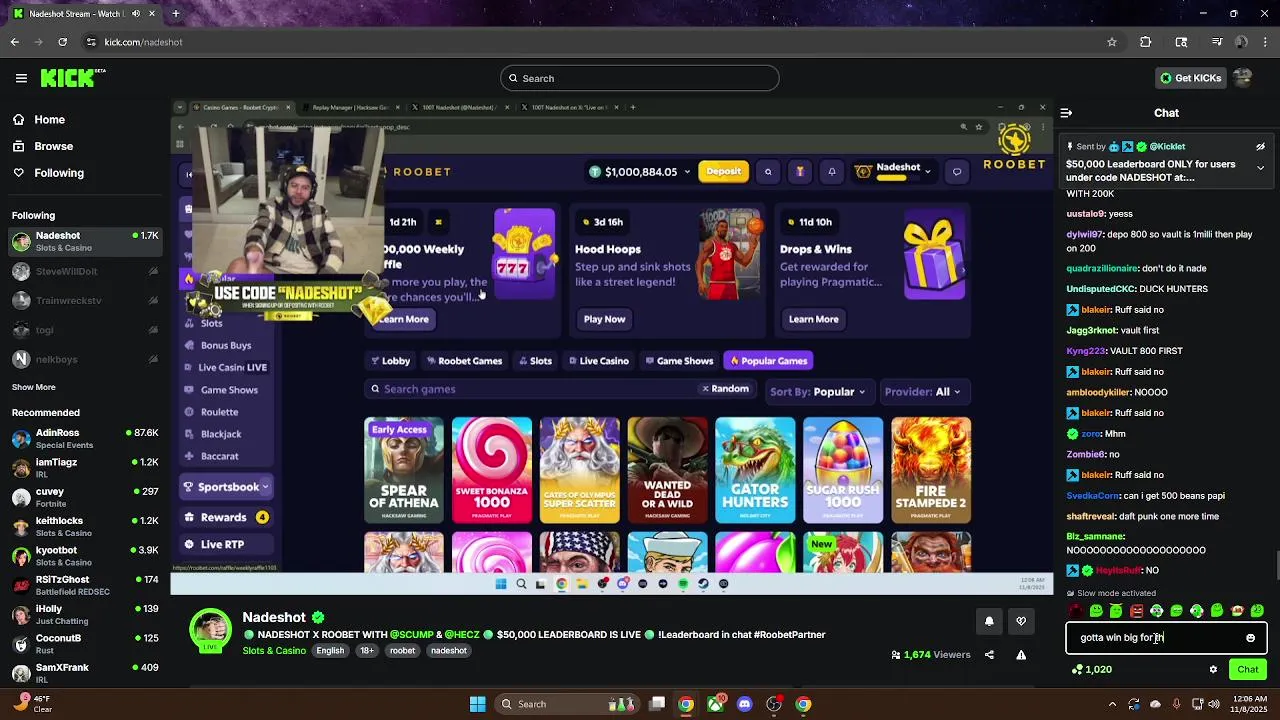Open the Kick hamburger menu
1280x720 pixels.
coord(21,78)
